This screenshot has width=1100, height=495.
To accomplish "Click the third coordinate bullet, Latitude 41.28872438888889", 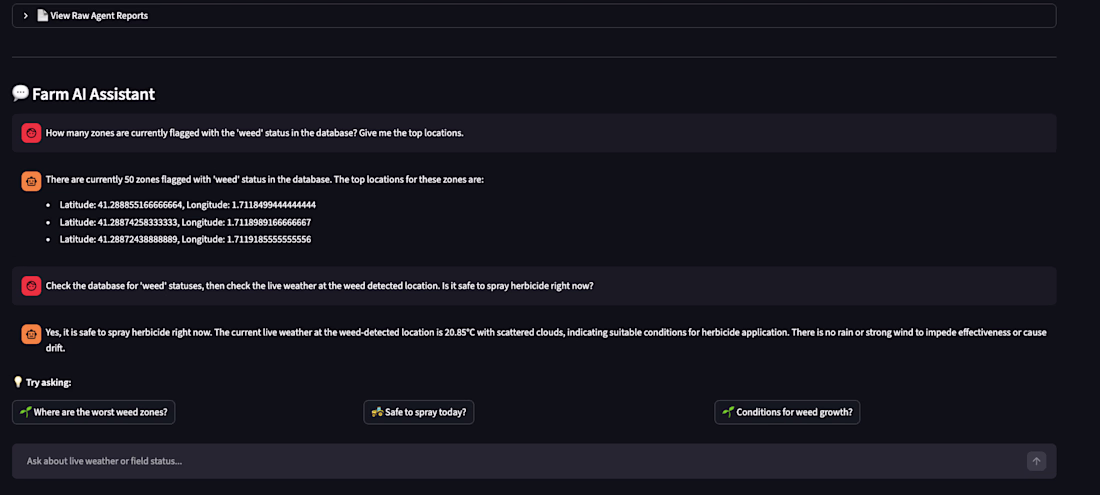I will tap(185, 240).
